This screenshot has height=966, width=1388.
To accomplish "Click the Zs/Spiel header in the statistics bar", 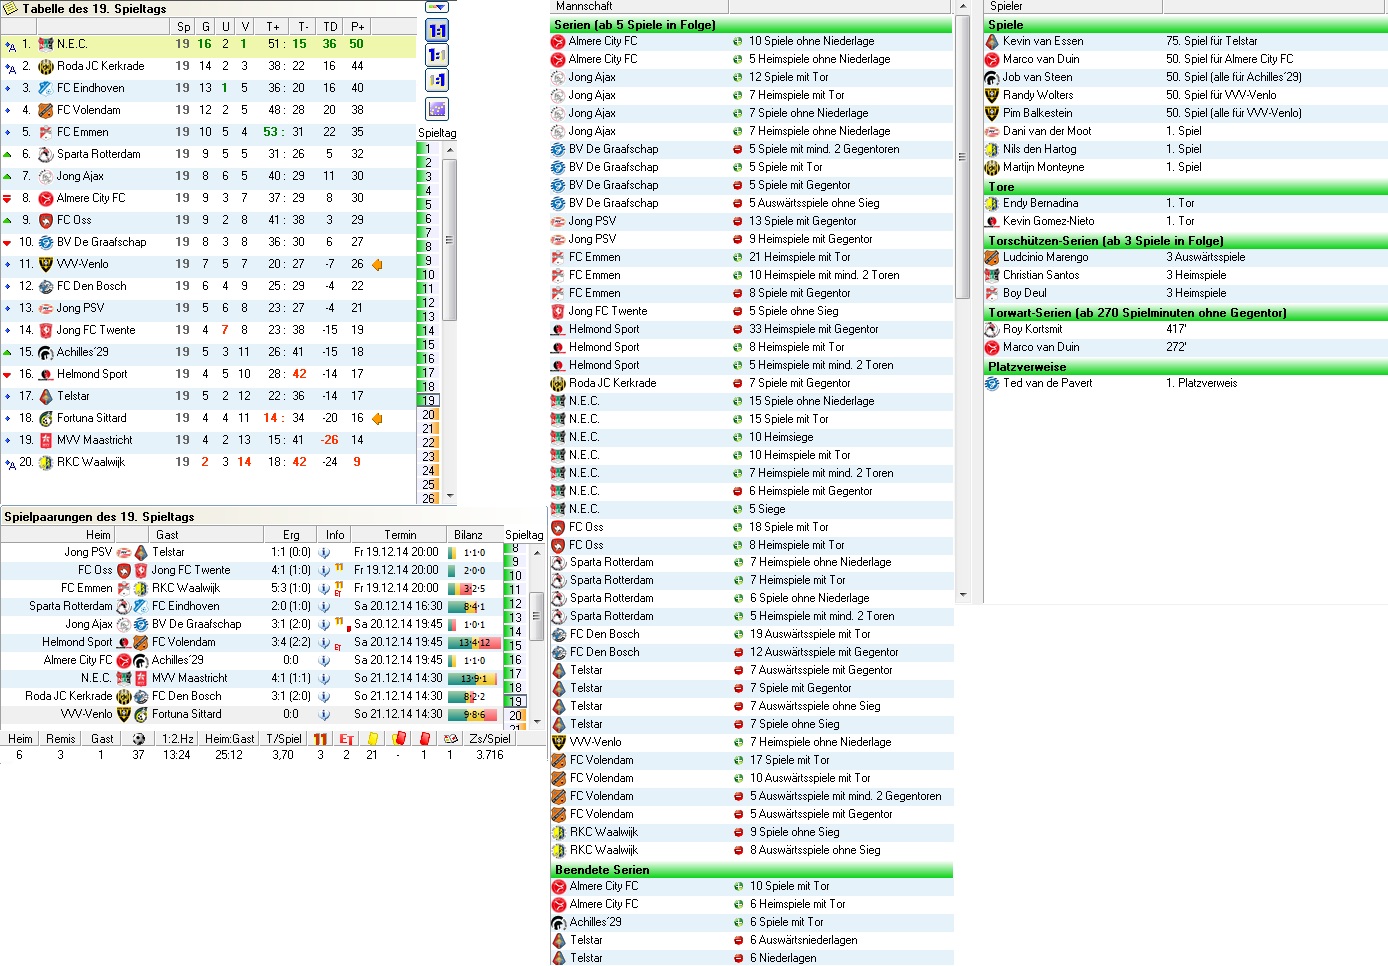I will (490, 739).
